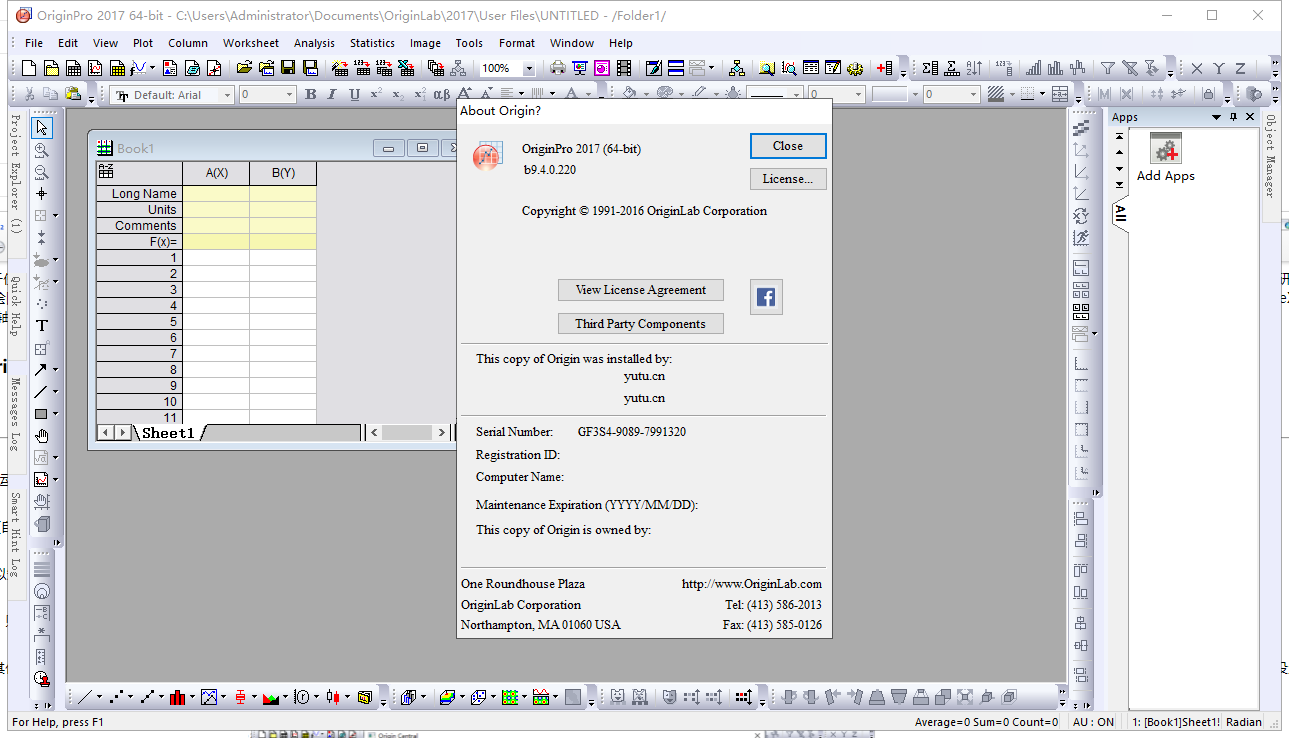Select the A(X) column header

[x=216, y=173]
